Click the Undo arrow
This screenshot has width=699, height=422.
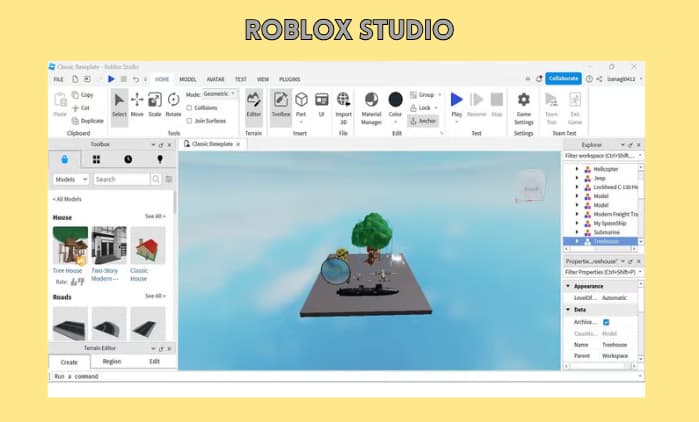coord(136,79)
